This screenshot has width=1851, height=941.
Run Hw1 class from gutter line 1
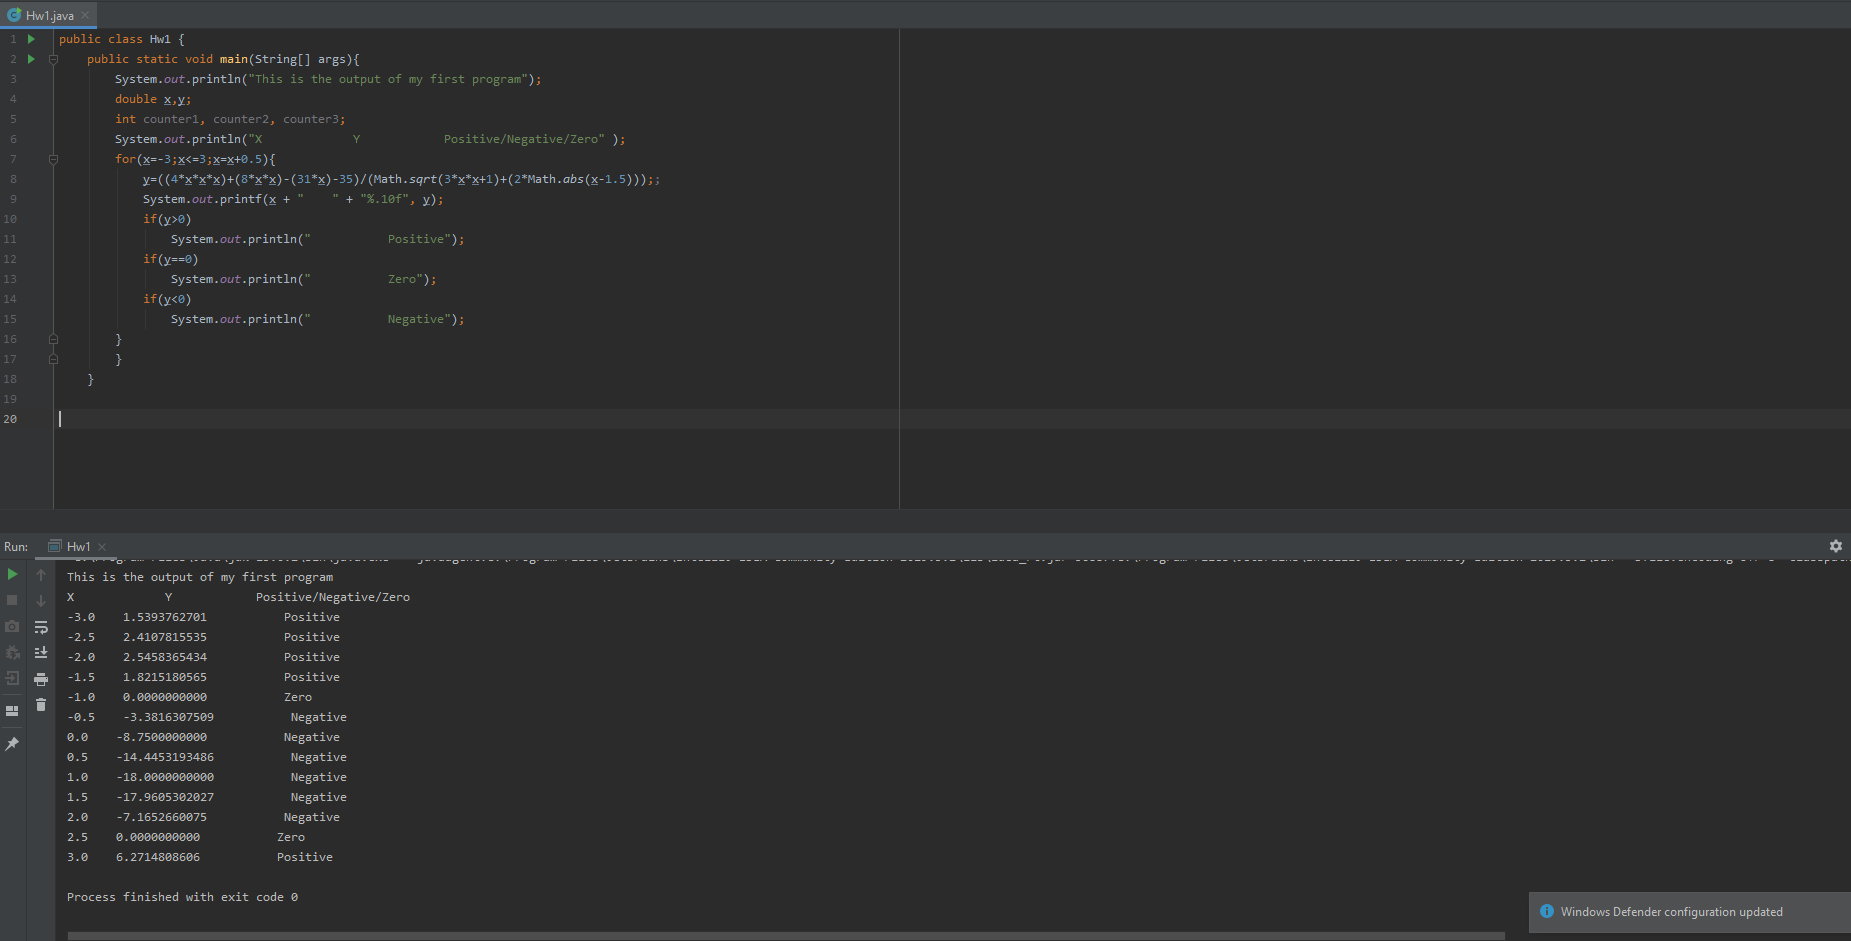tap(30, 39)
